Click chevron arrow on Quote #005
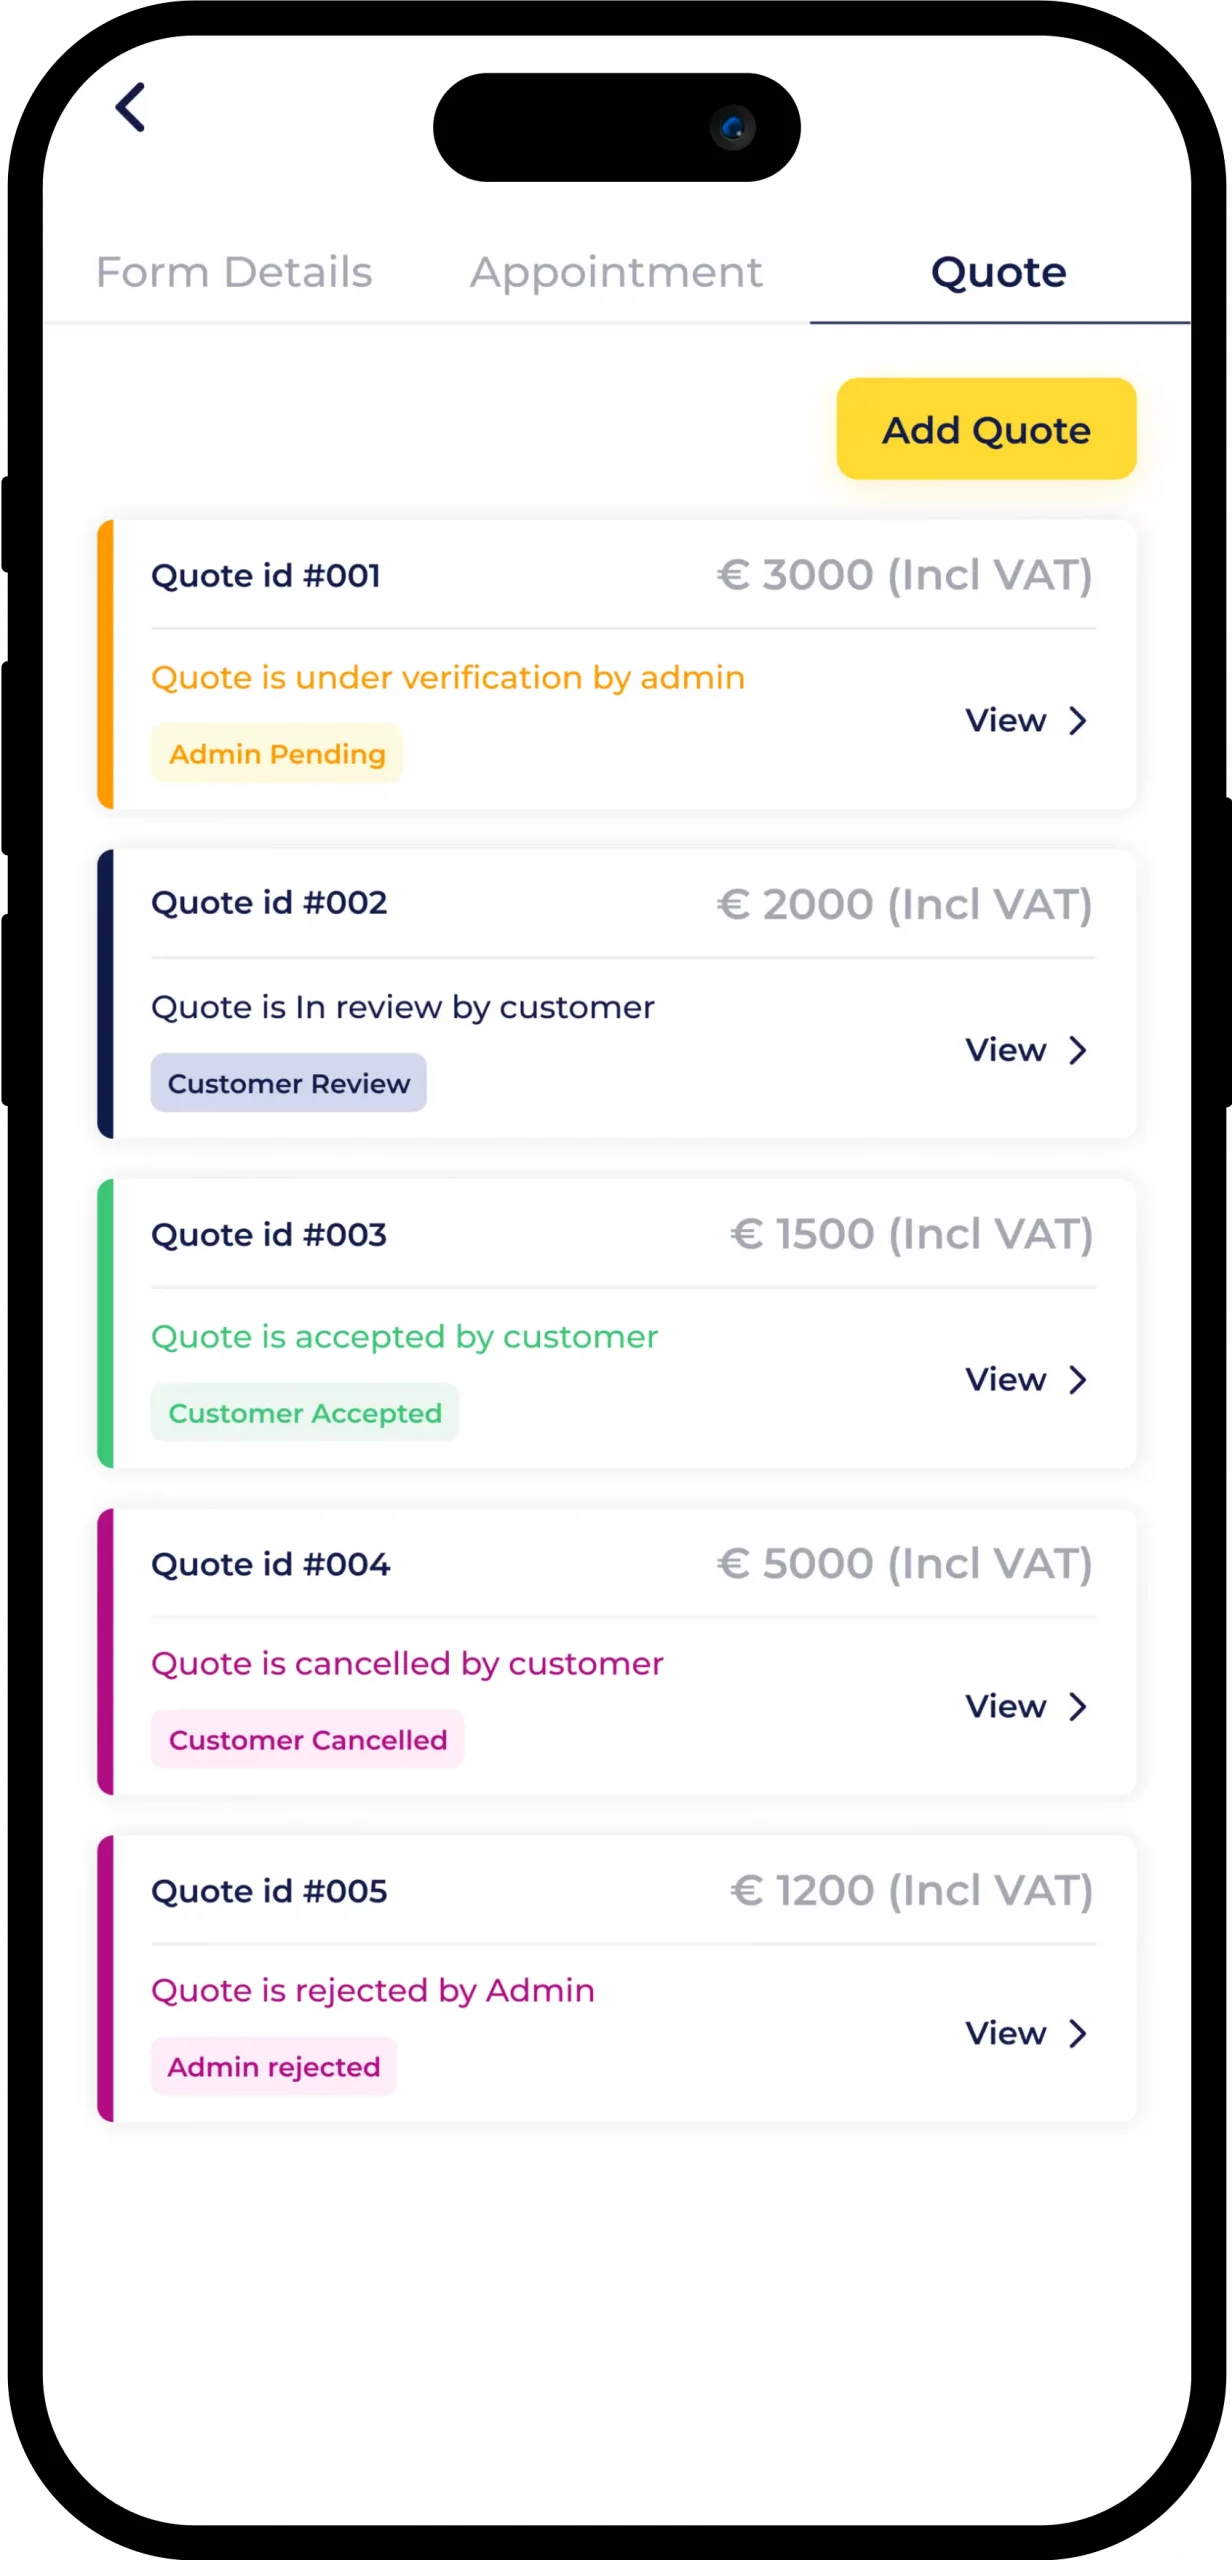The width and height of the screenshot is (1232, 2560). click(1077, 2033)
